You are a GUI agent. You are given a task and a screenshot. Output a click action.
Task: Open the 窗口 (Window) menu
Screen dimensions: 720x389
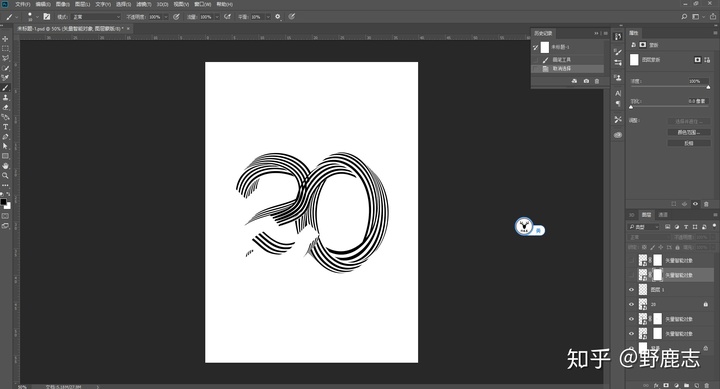point(202,4)
